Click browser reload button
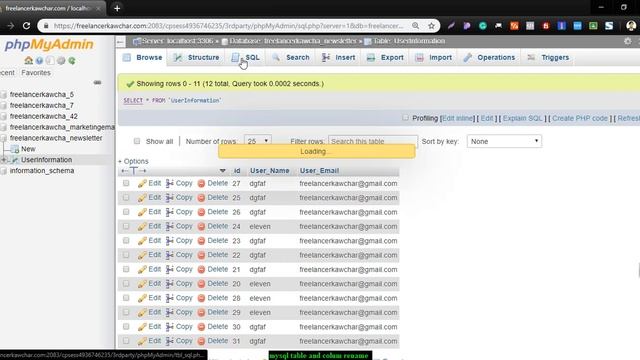This screenshot has width=640, height=360. click(x=27, y=26)
